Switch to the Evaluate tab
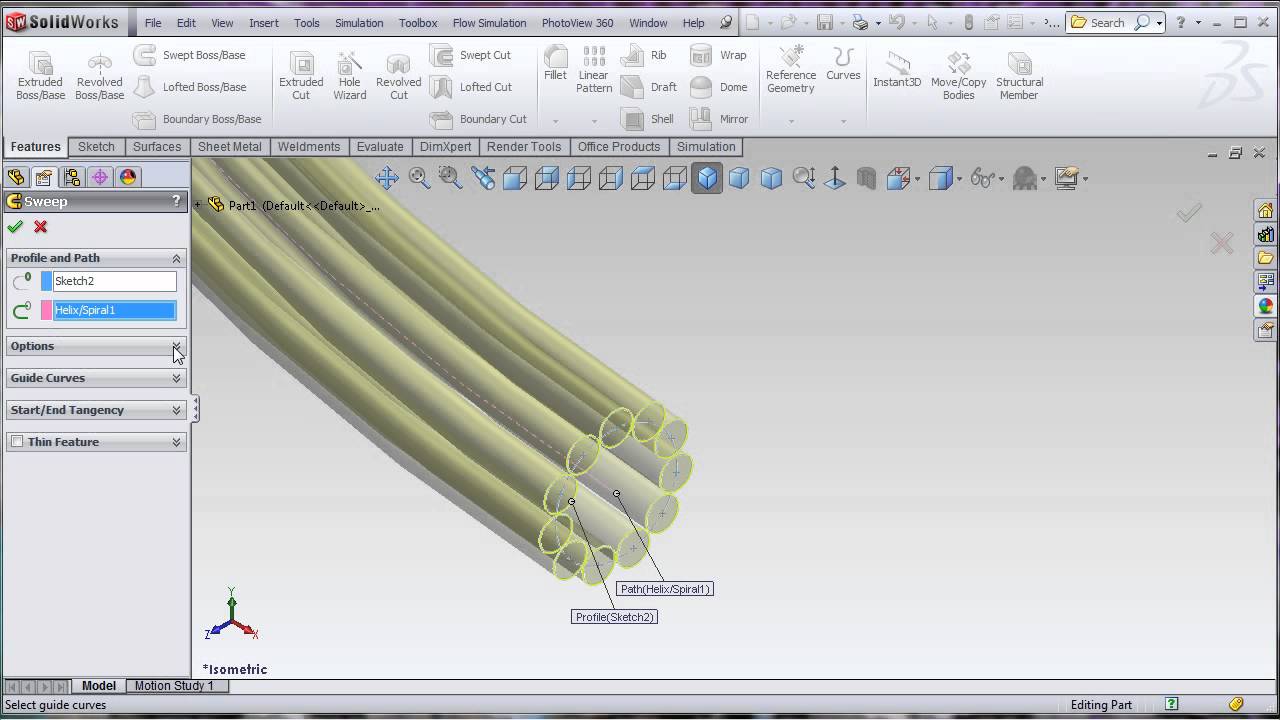 click(380, 147)
